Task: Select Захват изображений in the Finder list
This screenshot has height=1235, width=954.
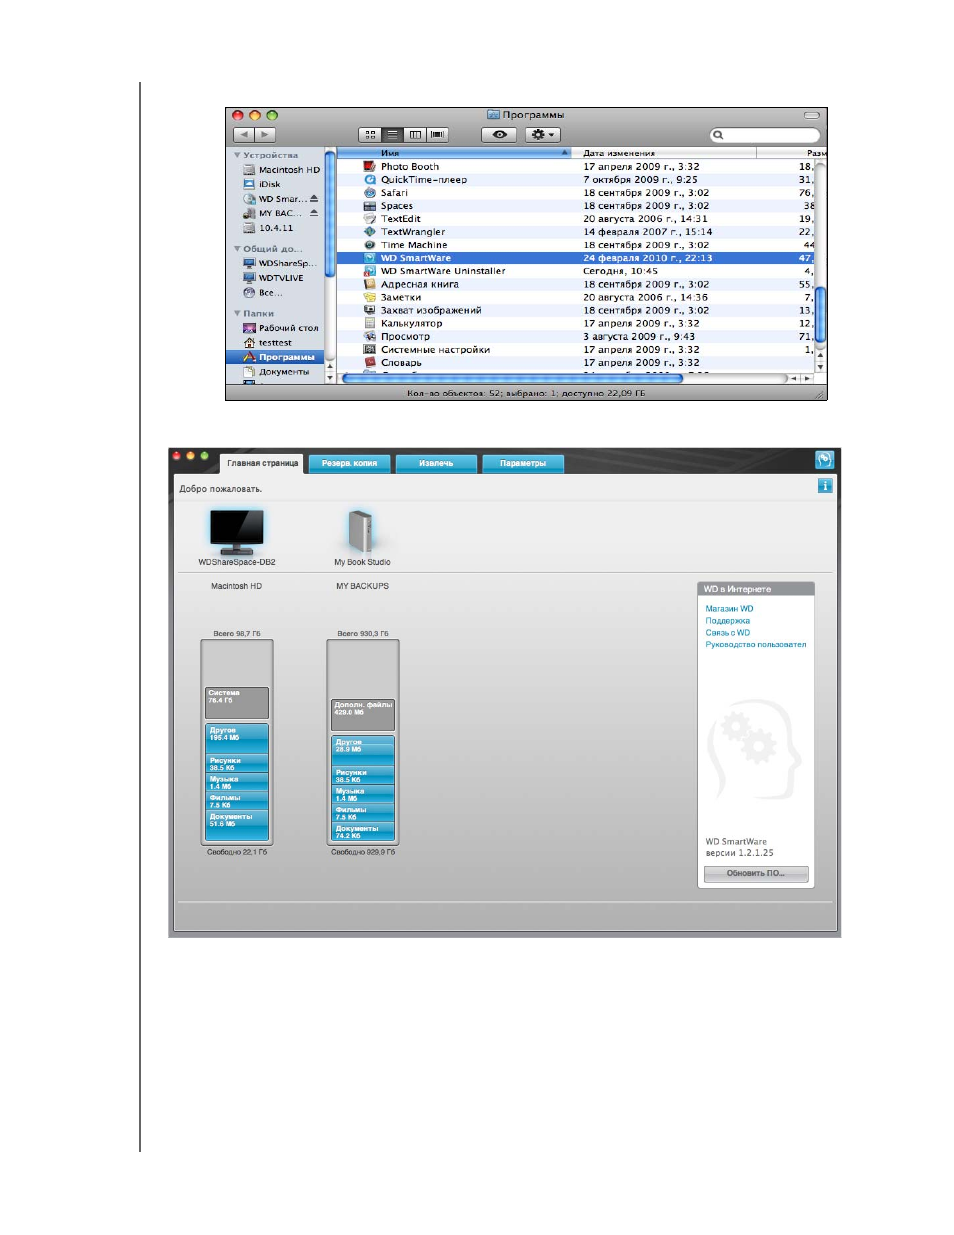Action: coord(576,310)
